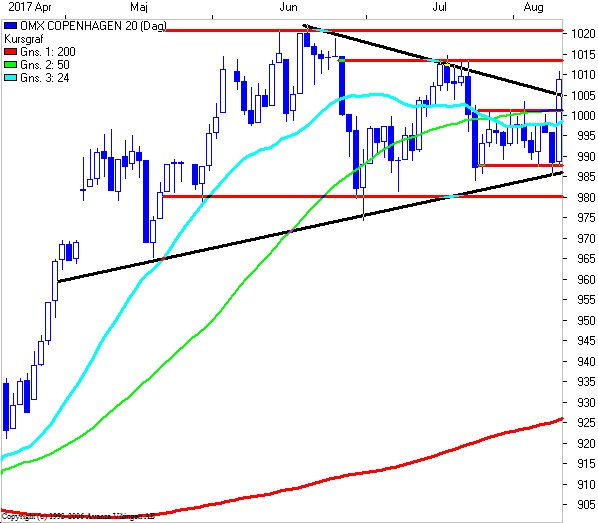
Task: Click the 2017 Apr axis label
Action: point(30,6)
